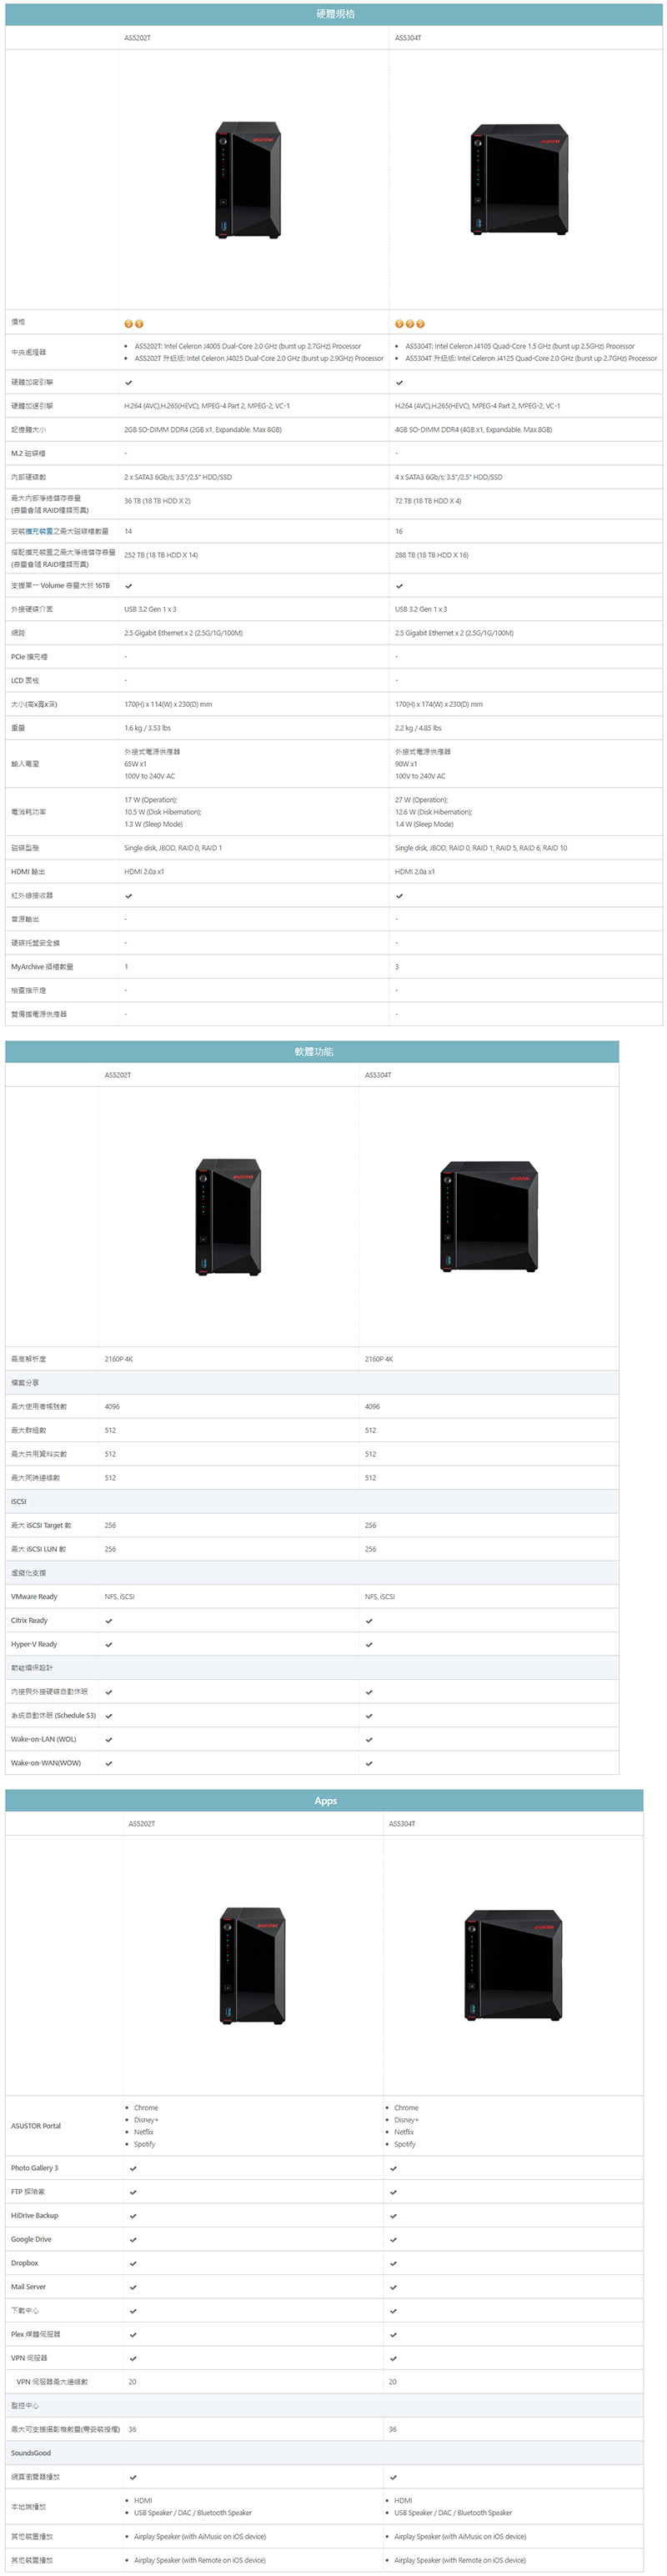Click AS5202T checkmark for Photo Gallery 3

(133, 2168)
